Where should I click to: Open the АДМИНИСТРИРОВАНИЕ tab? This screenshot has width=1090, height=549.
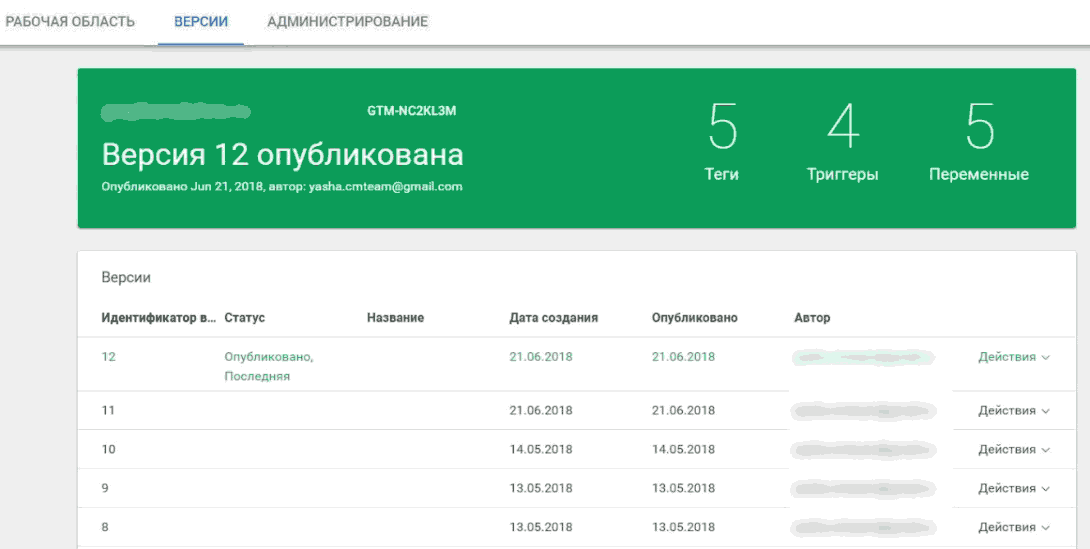click(348, 22)
